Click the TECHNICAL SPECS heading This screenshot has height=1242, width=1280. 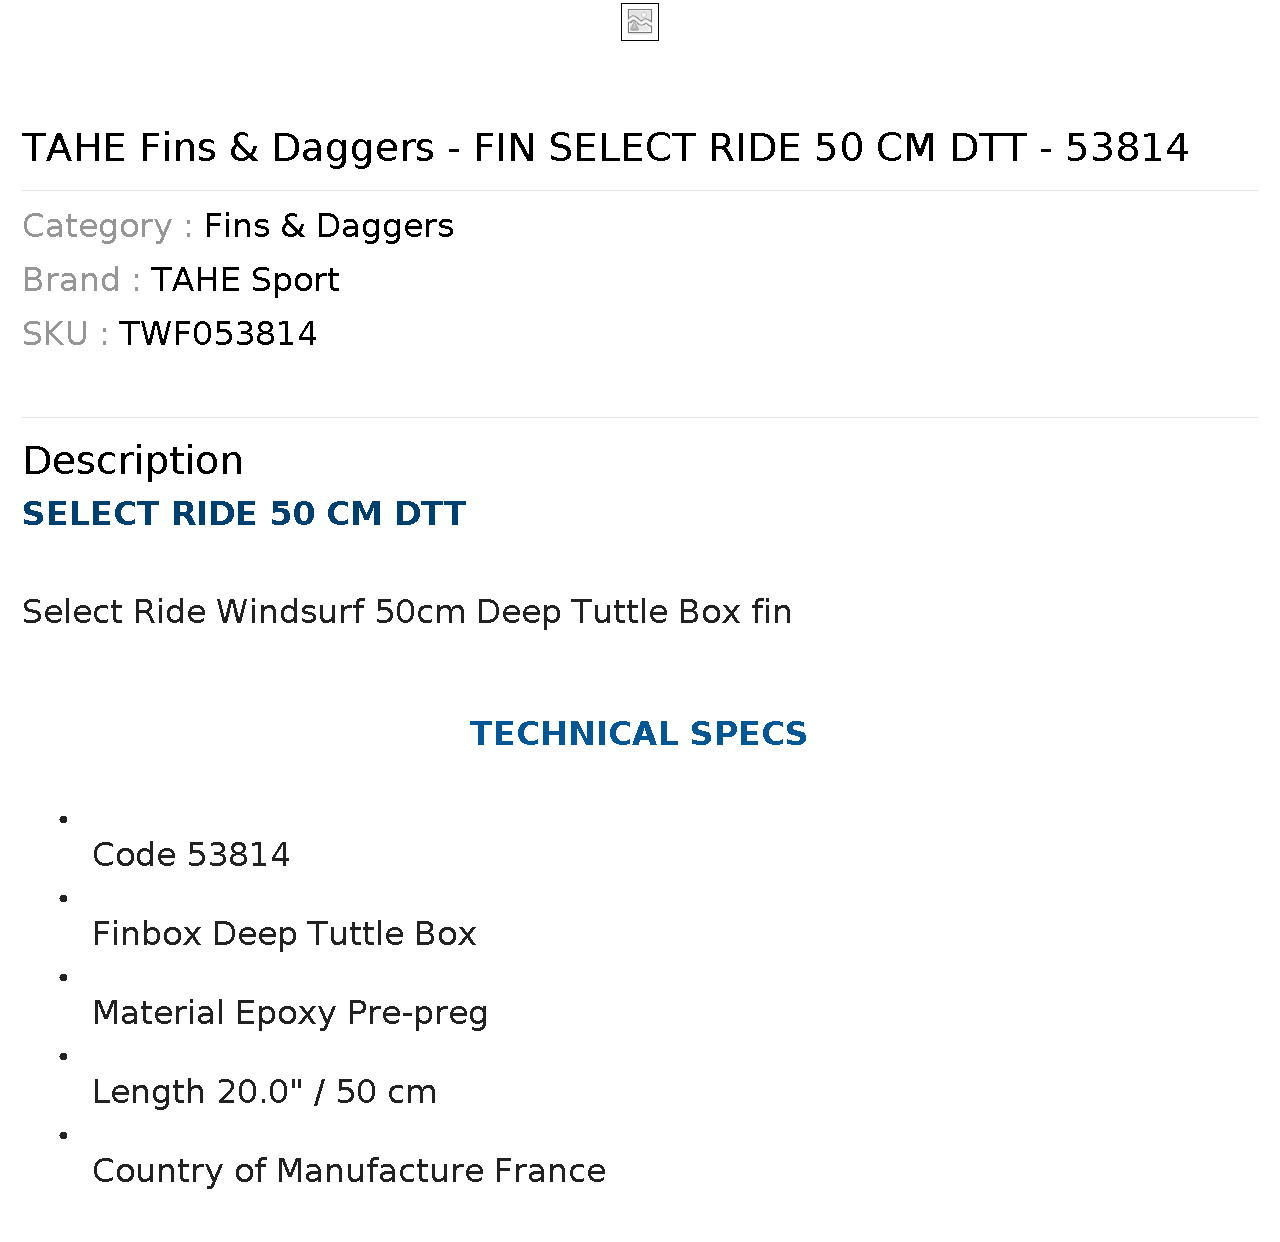point(639,734)
